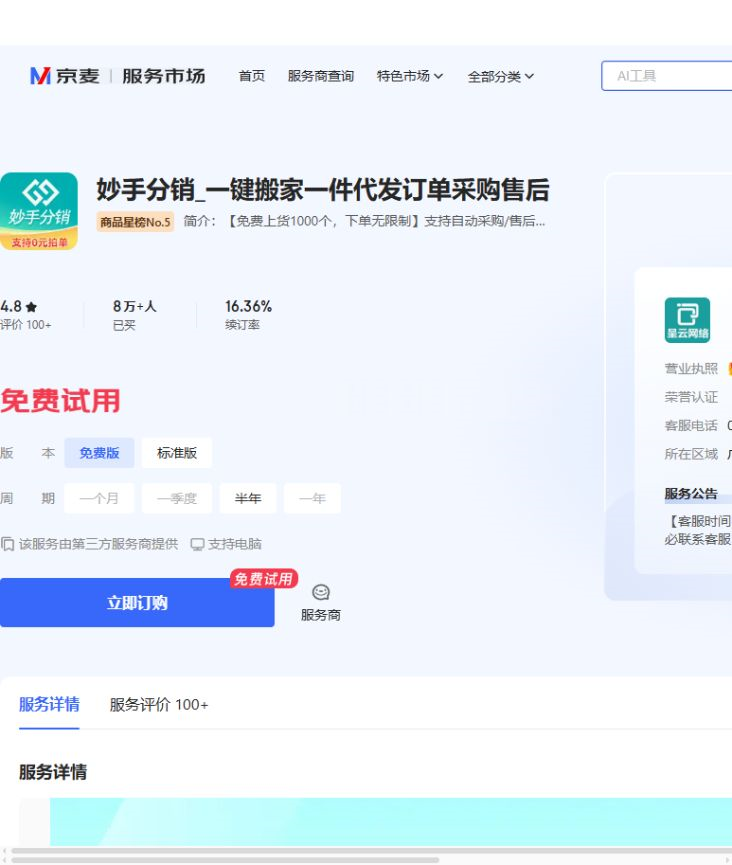The image size is (732, 865).
Task: Open the 服务商查询 navigation item
Action: click(320, 76)
